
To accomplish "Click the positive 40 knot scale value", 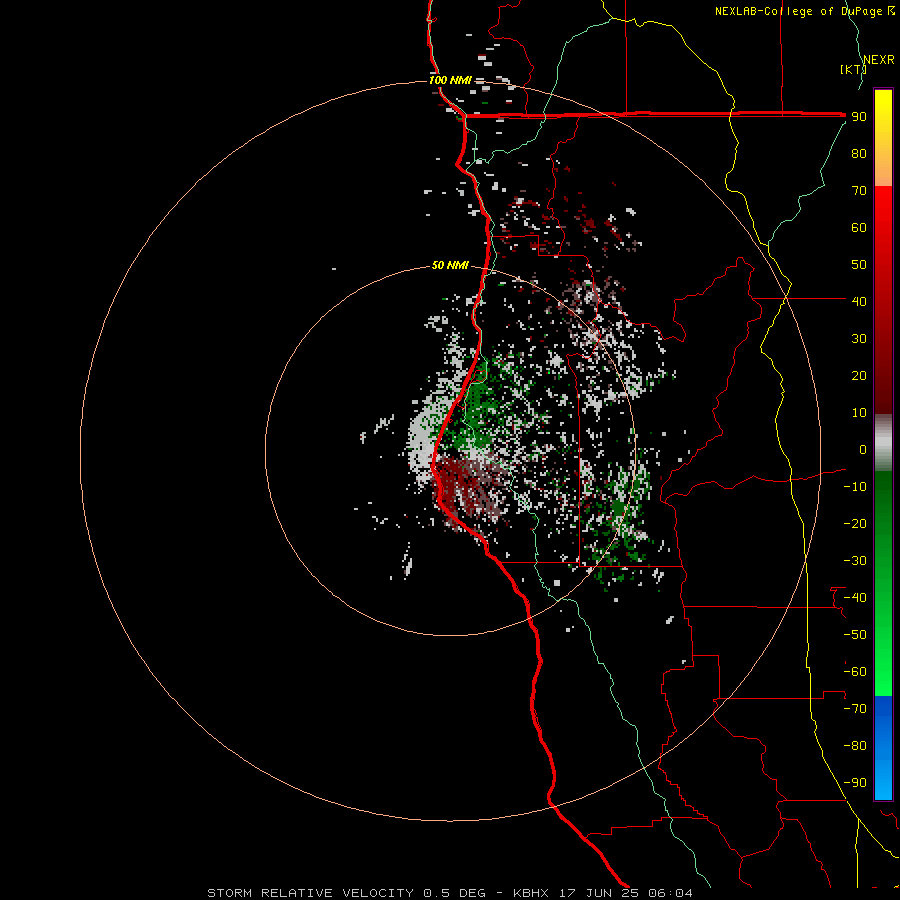I will 859,301.
